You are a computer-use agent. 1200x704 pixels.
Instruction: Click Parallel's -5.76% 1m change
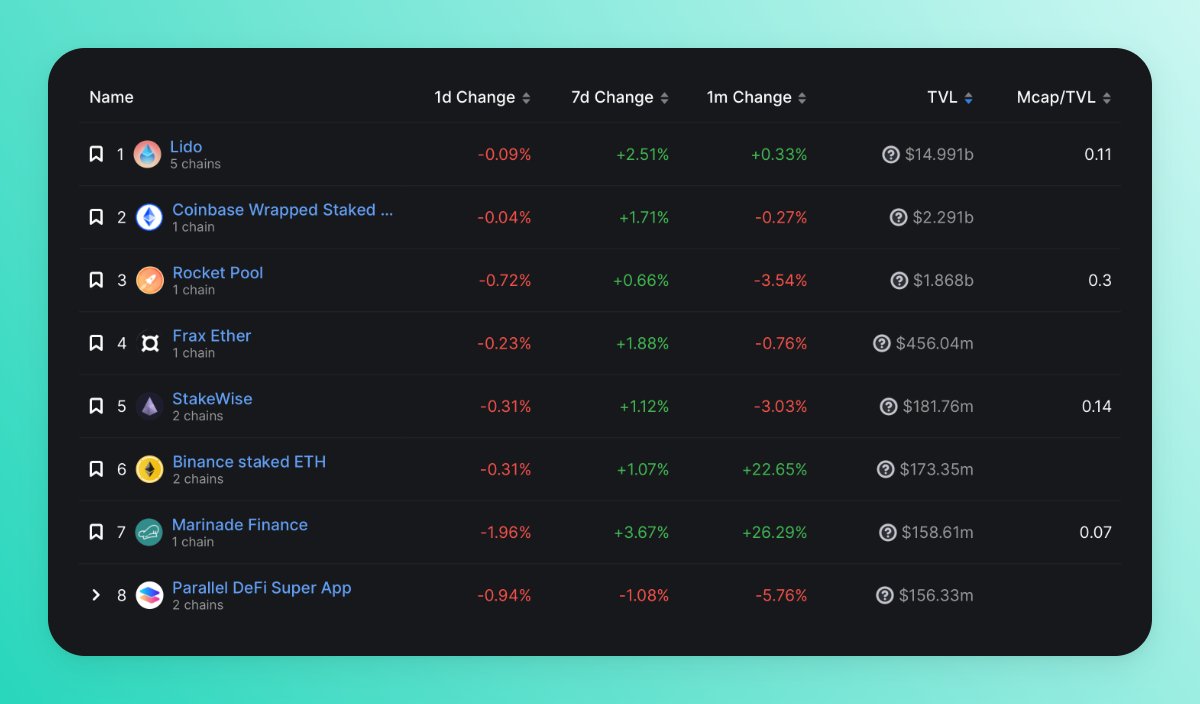782,595
